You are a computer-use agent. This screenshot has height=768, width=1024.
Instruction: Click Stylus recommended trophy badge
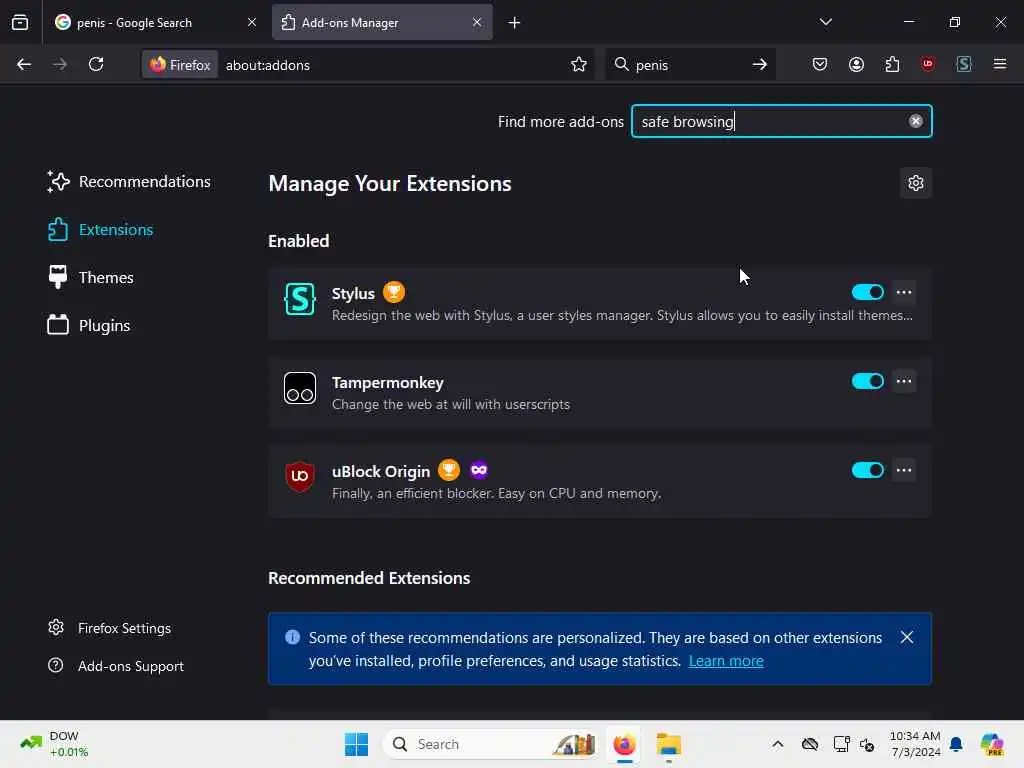394,292
